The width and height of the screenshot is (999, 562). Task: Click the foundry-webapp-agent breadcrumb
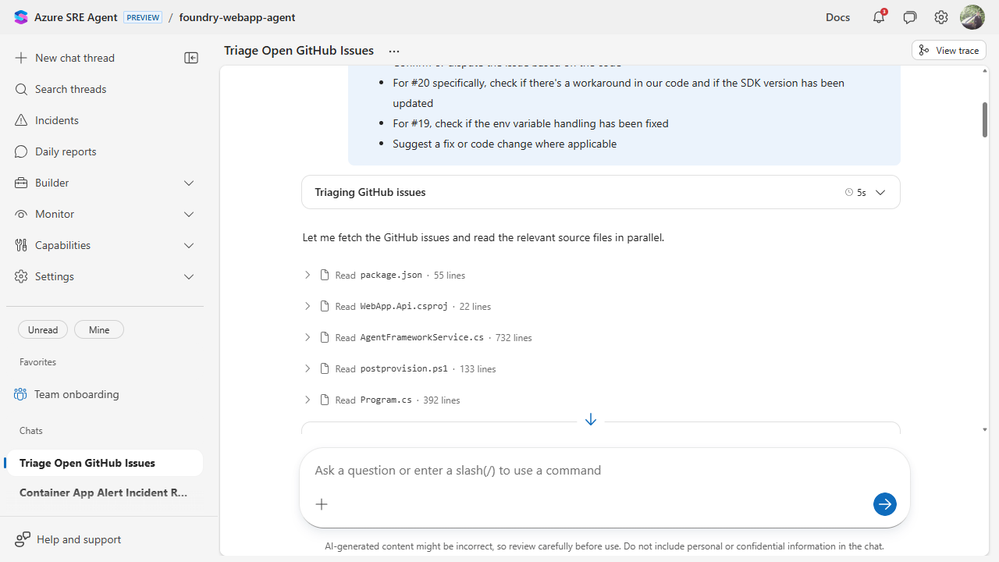point(237,17)
